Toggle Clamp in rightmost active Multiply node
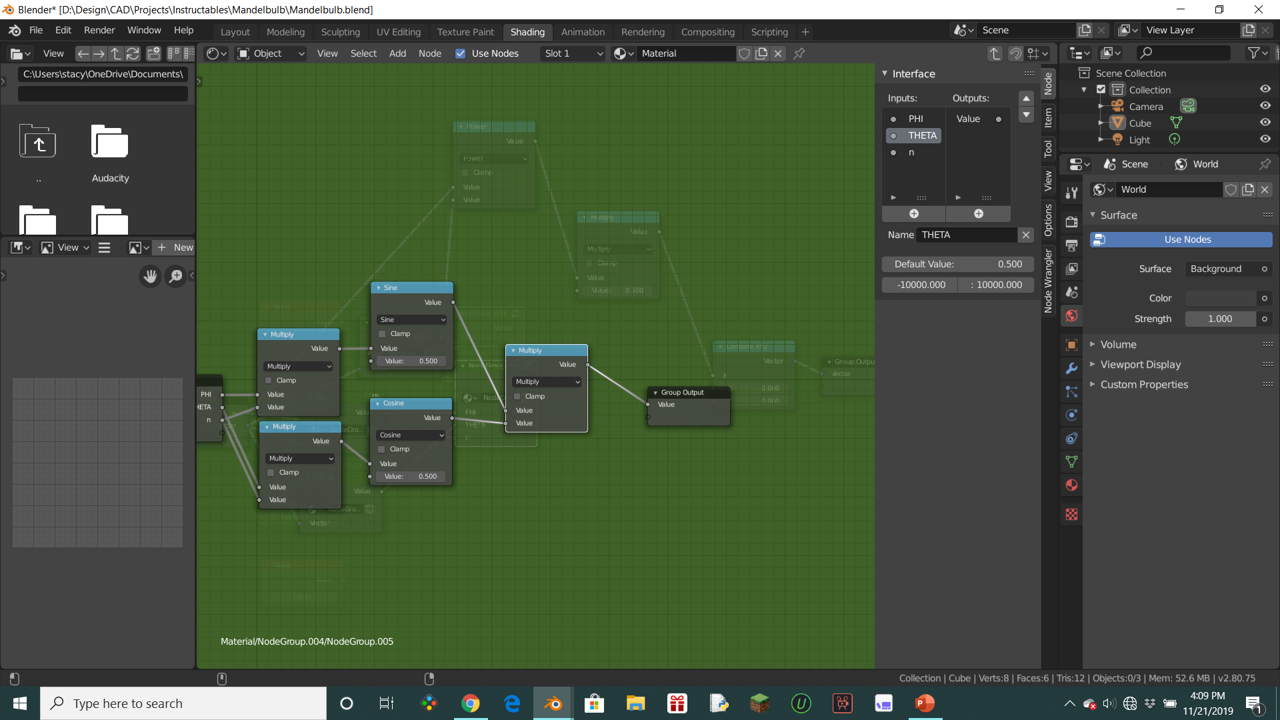Viewport: 1280px width, 720px height. point(517,396)
